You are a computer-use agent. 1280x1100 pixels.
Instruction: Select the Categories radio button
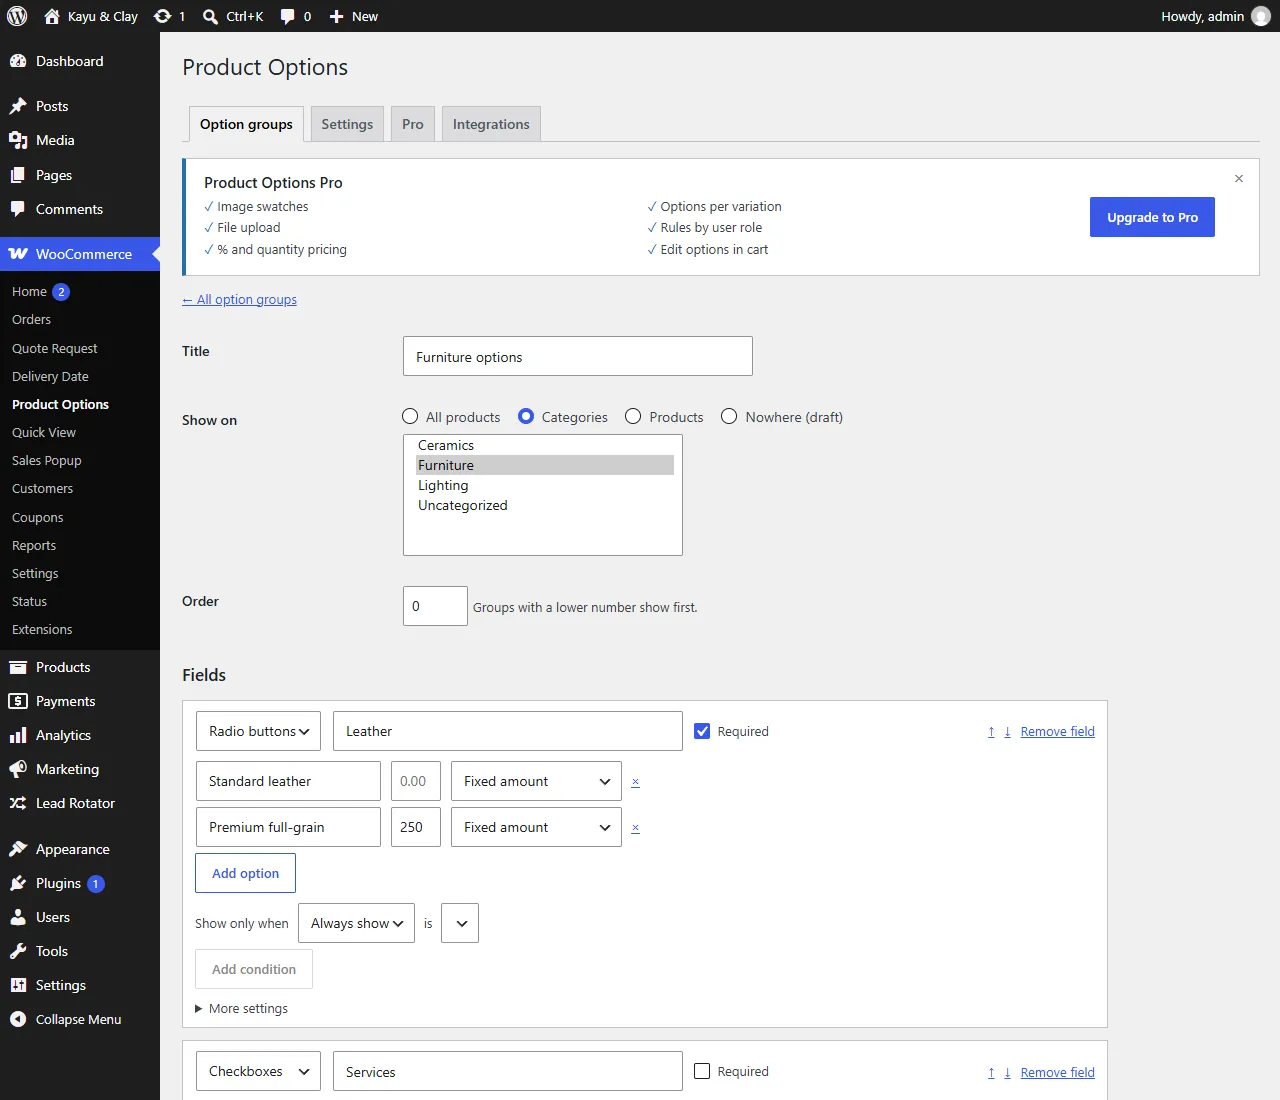pyautogui.click(x=526, y=416)
